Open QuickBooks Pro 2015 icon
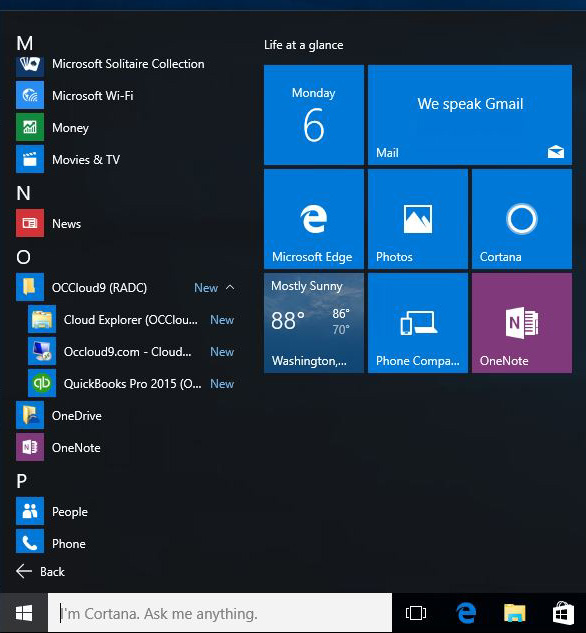 (42, 383)
